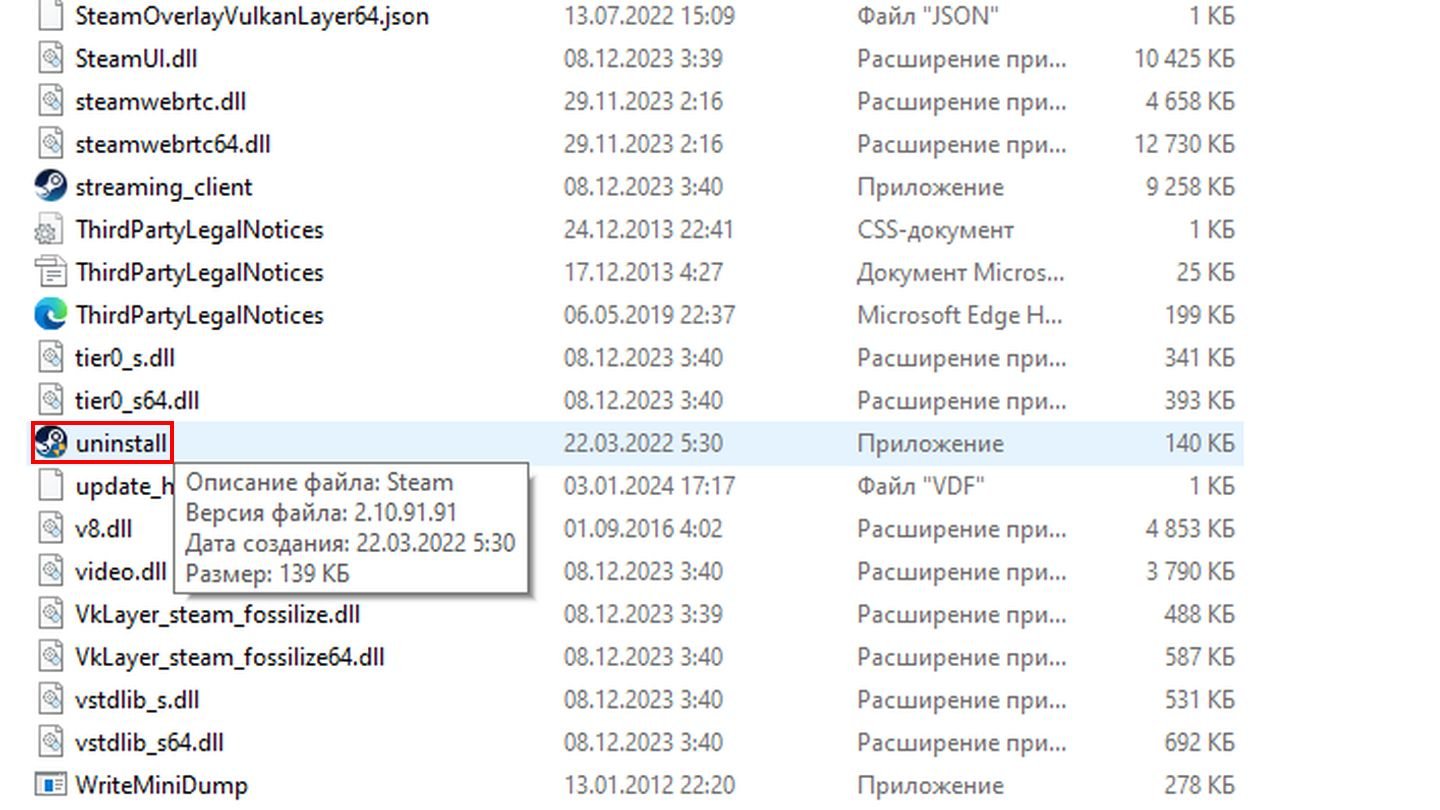Select the date cell in the uninstall row

tap(642, 443)
